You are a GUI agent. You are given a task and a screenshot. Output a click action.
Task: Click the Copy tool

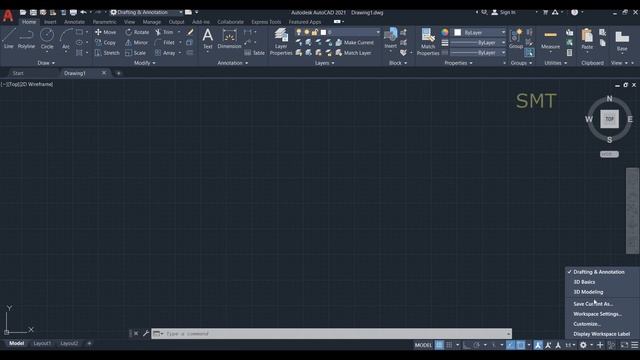click(106, 42)
